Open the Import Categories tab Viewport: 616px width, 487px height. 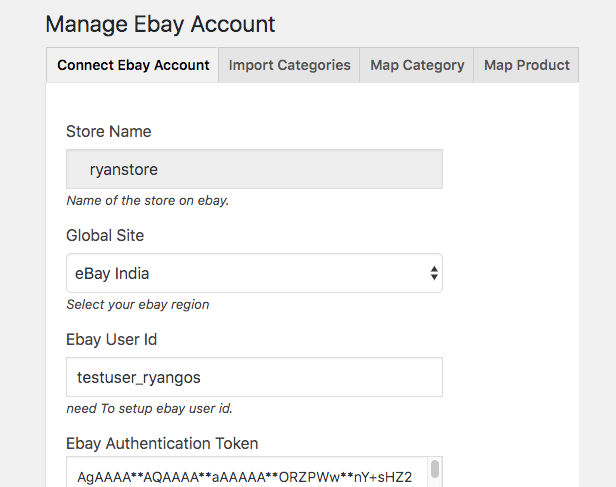pos(289,65)
